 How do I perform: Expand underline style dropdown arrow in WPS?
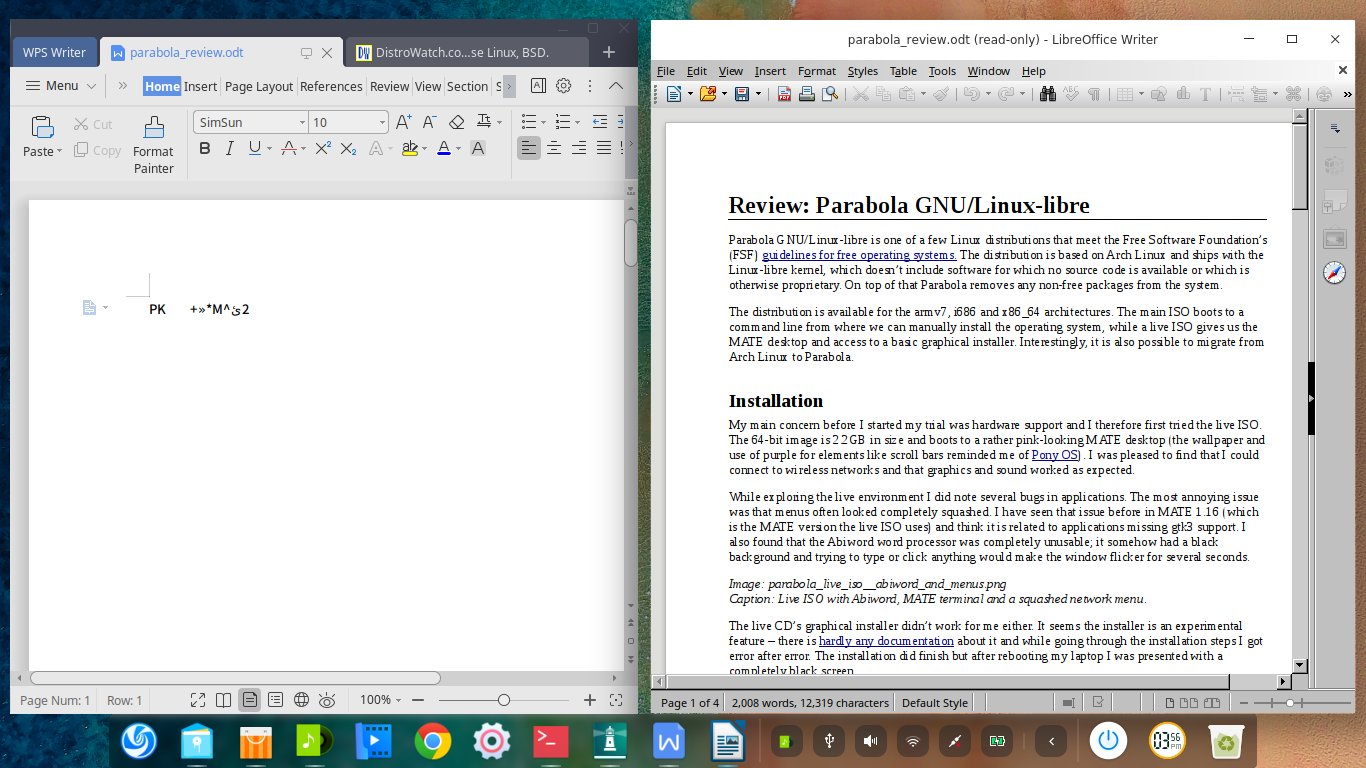(269, 148)
